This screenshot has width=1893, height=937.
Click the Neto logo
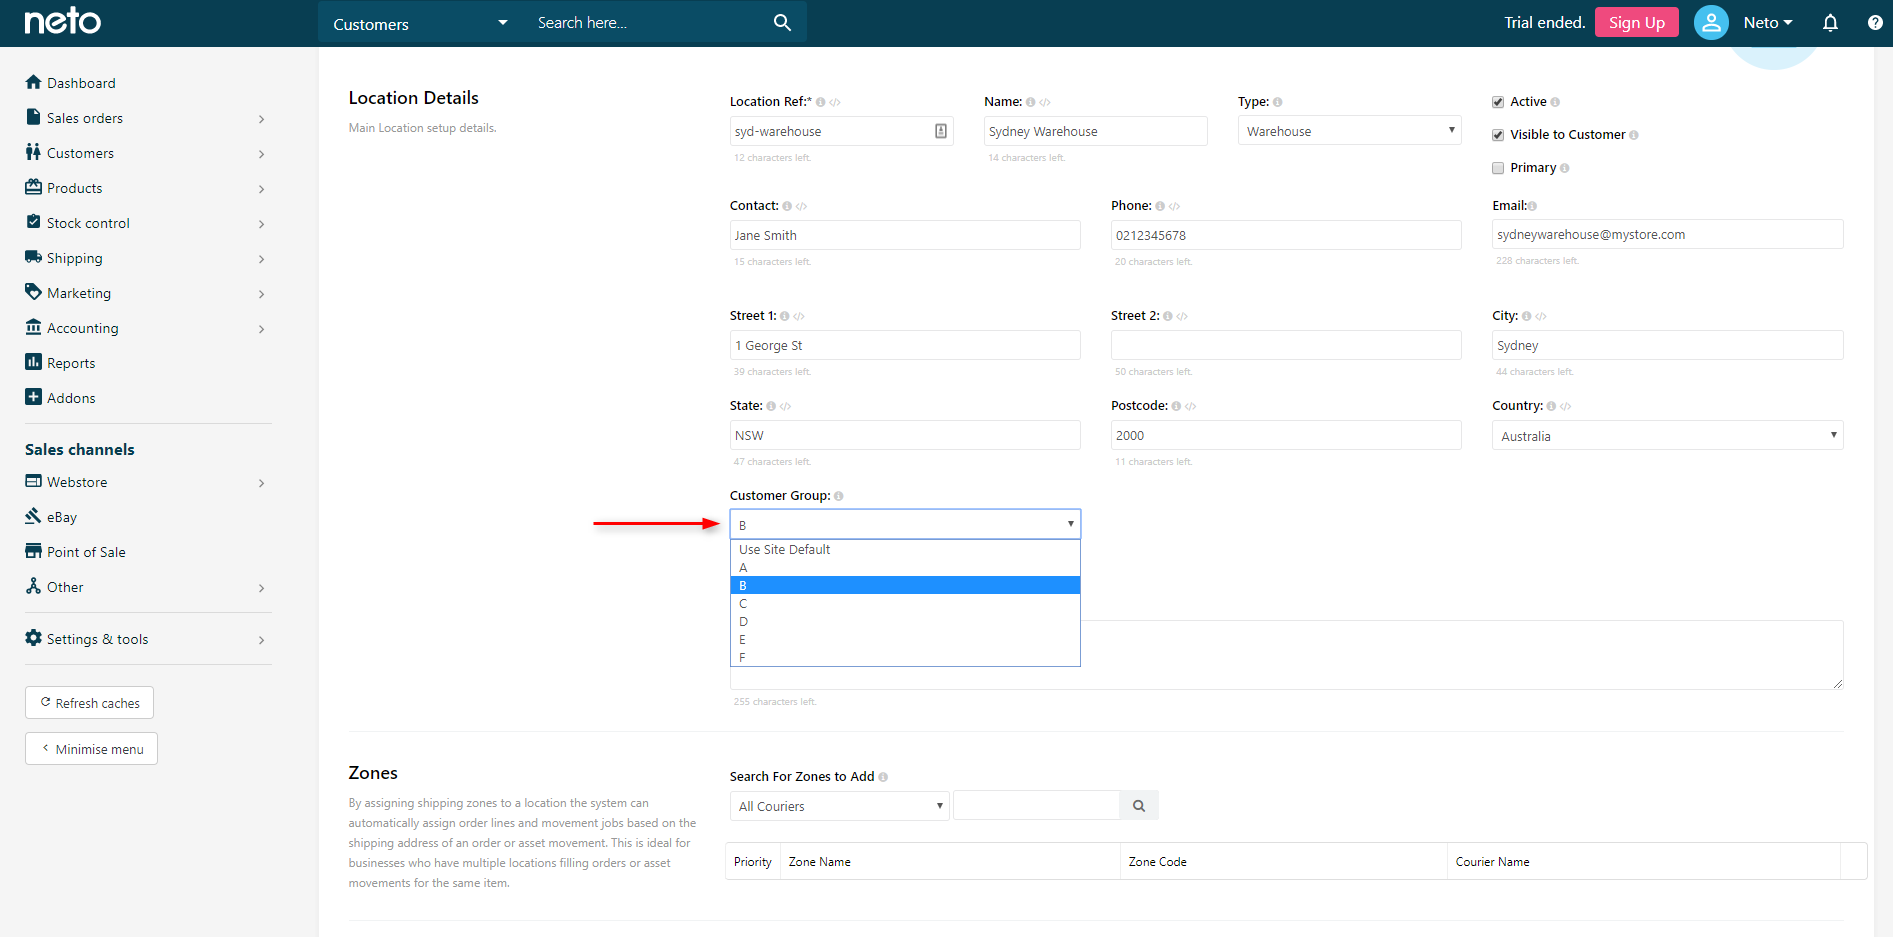click(62, 21)
